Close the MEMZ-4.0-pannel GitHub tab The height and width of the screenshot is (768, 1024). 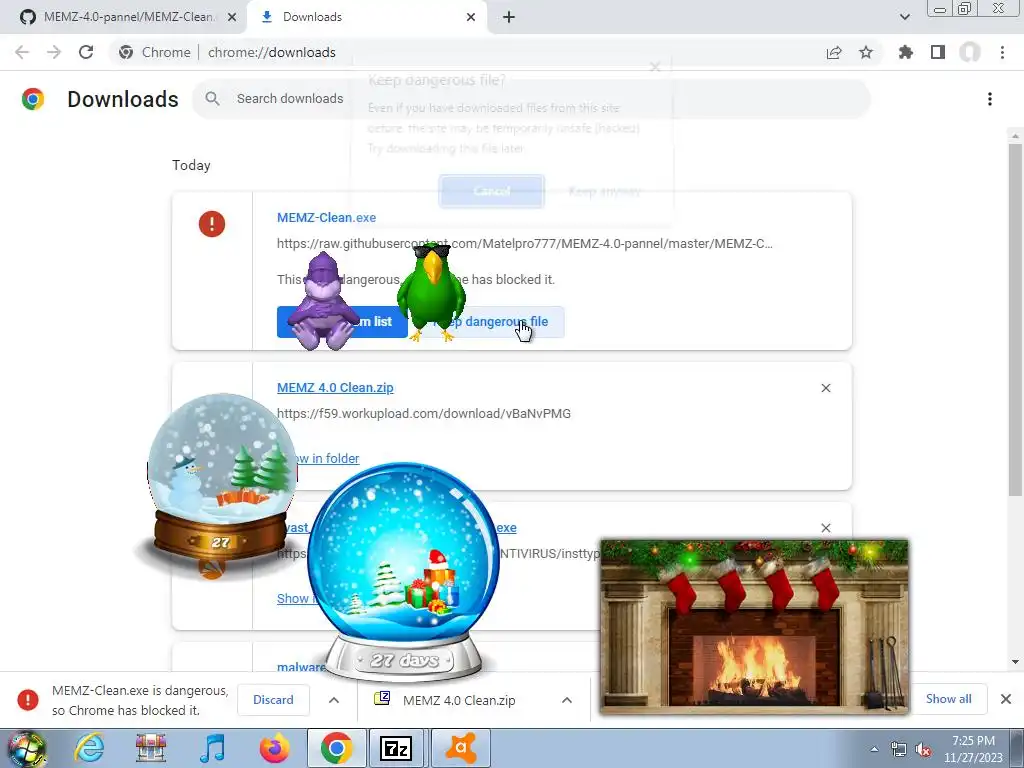232,17
